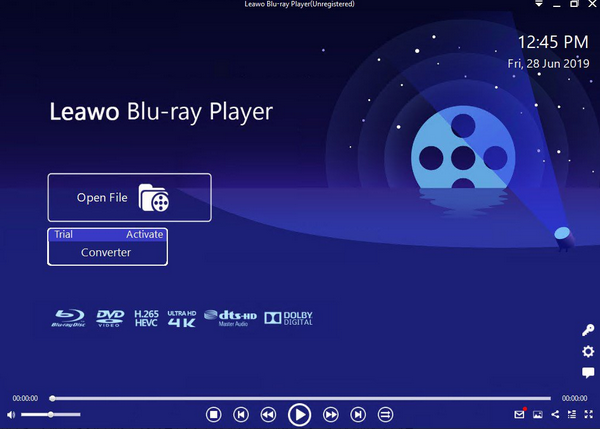
Task: Toggle the loop/repeat mode icon
Action: [x=385, y=414]
